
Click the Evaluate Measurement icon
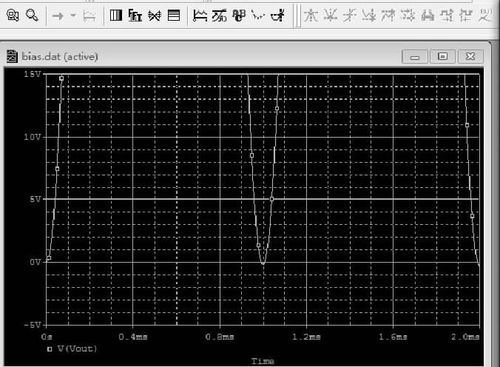(x=219, y=15)
